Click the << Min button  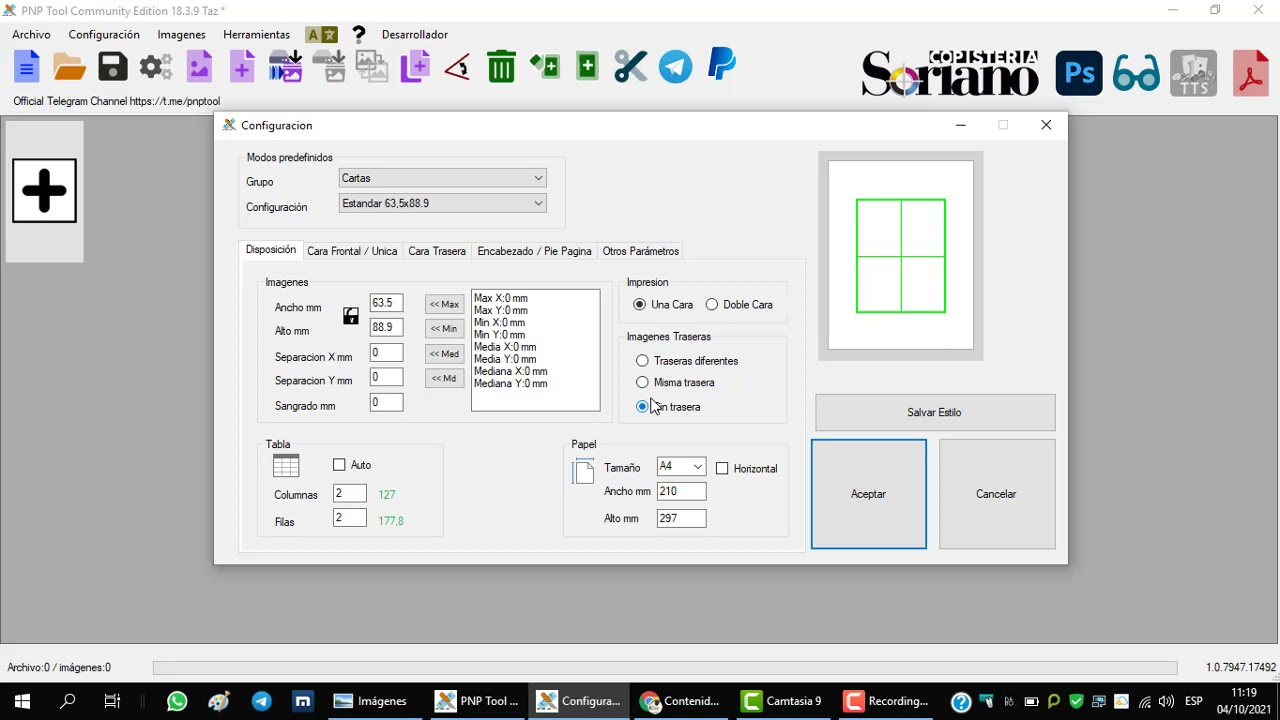pyautogui.click(x=444, y=328)
